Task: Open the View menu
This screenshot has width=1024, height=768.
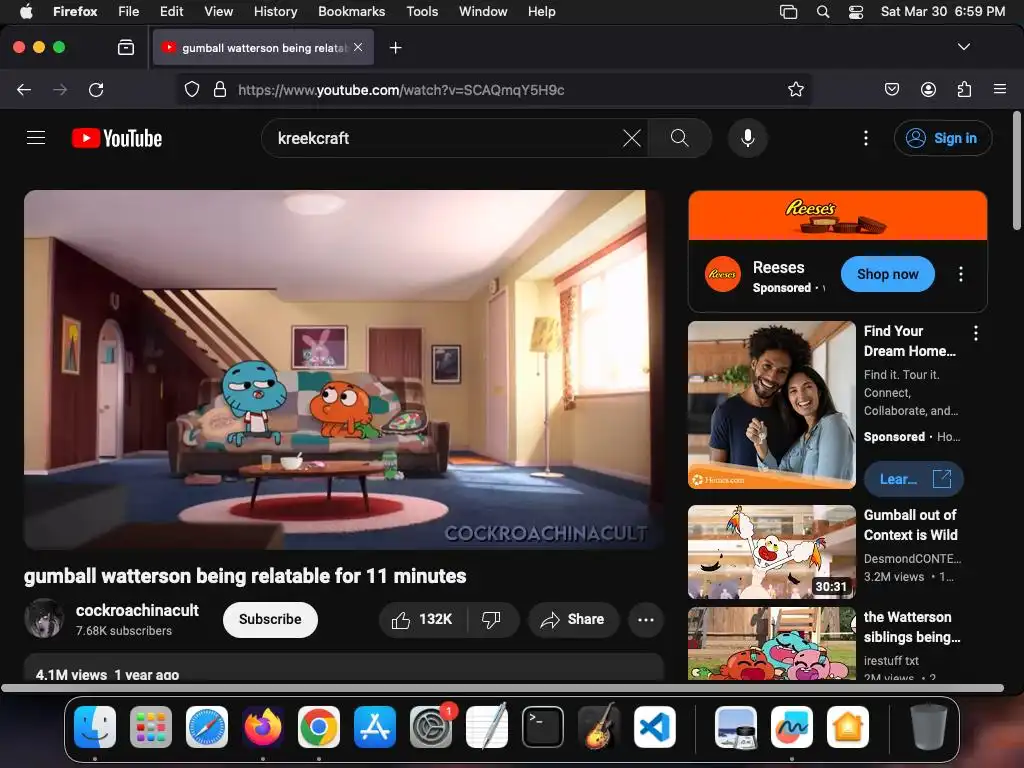Action: 218,11
